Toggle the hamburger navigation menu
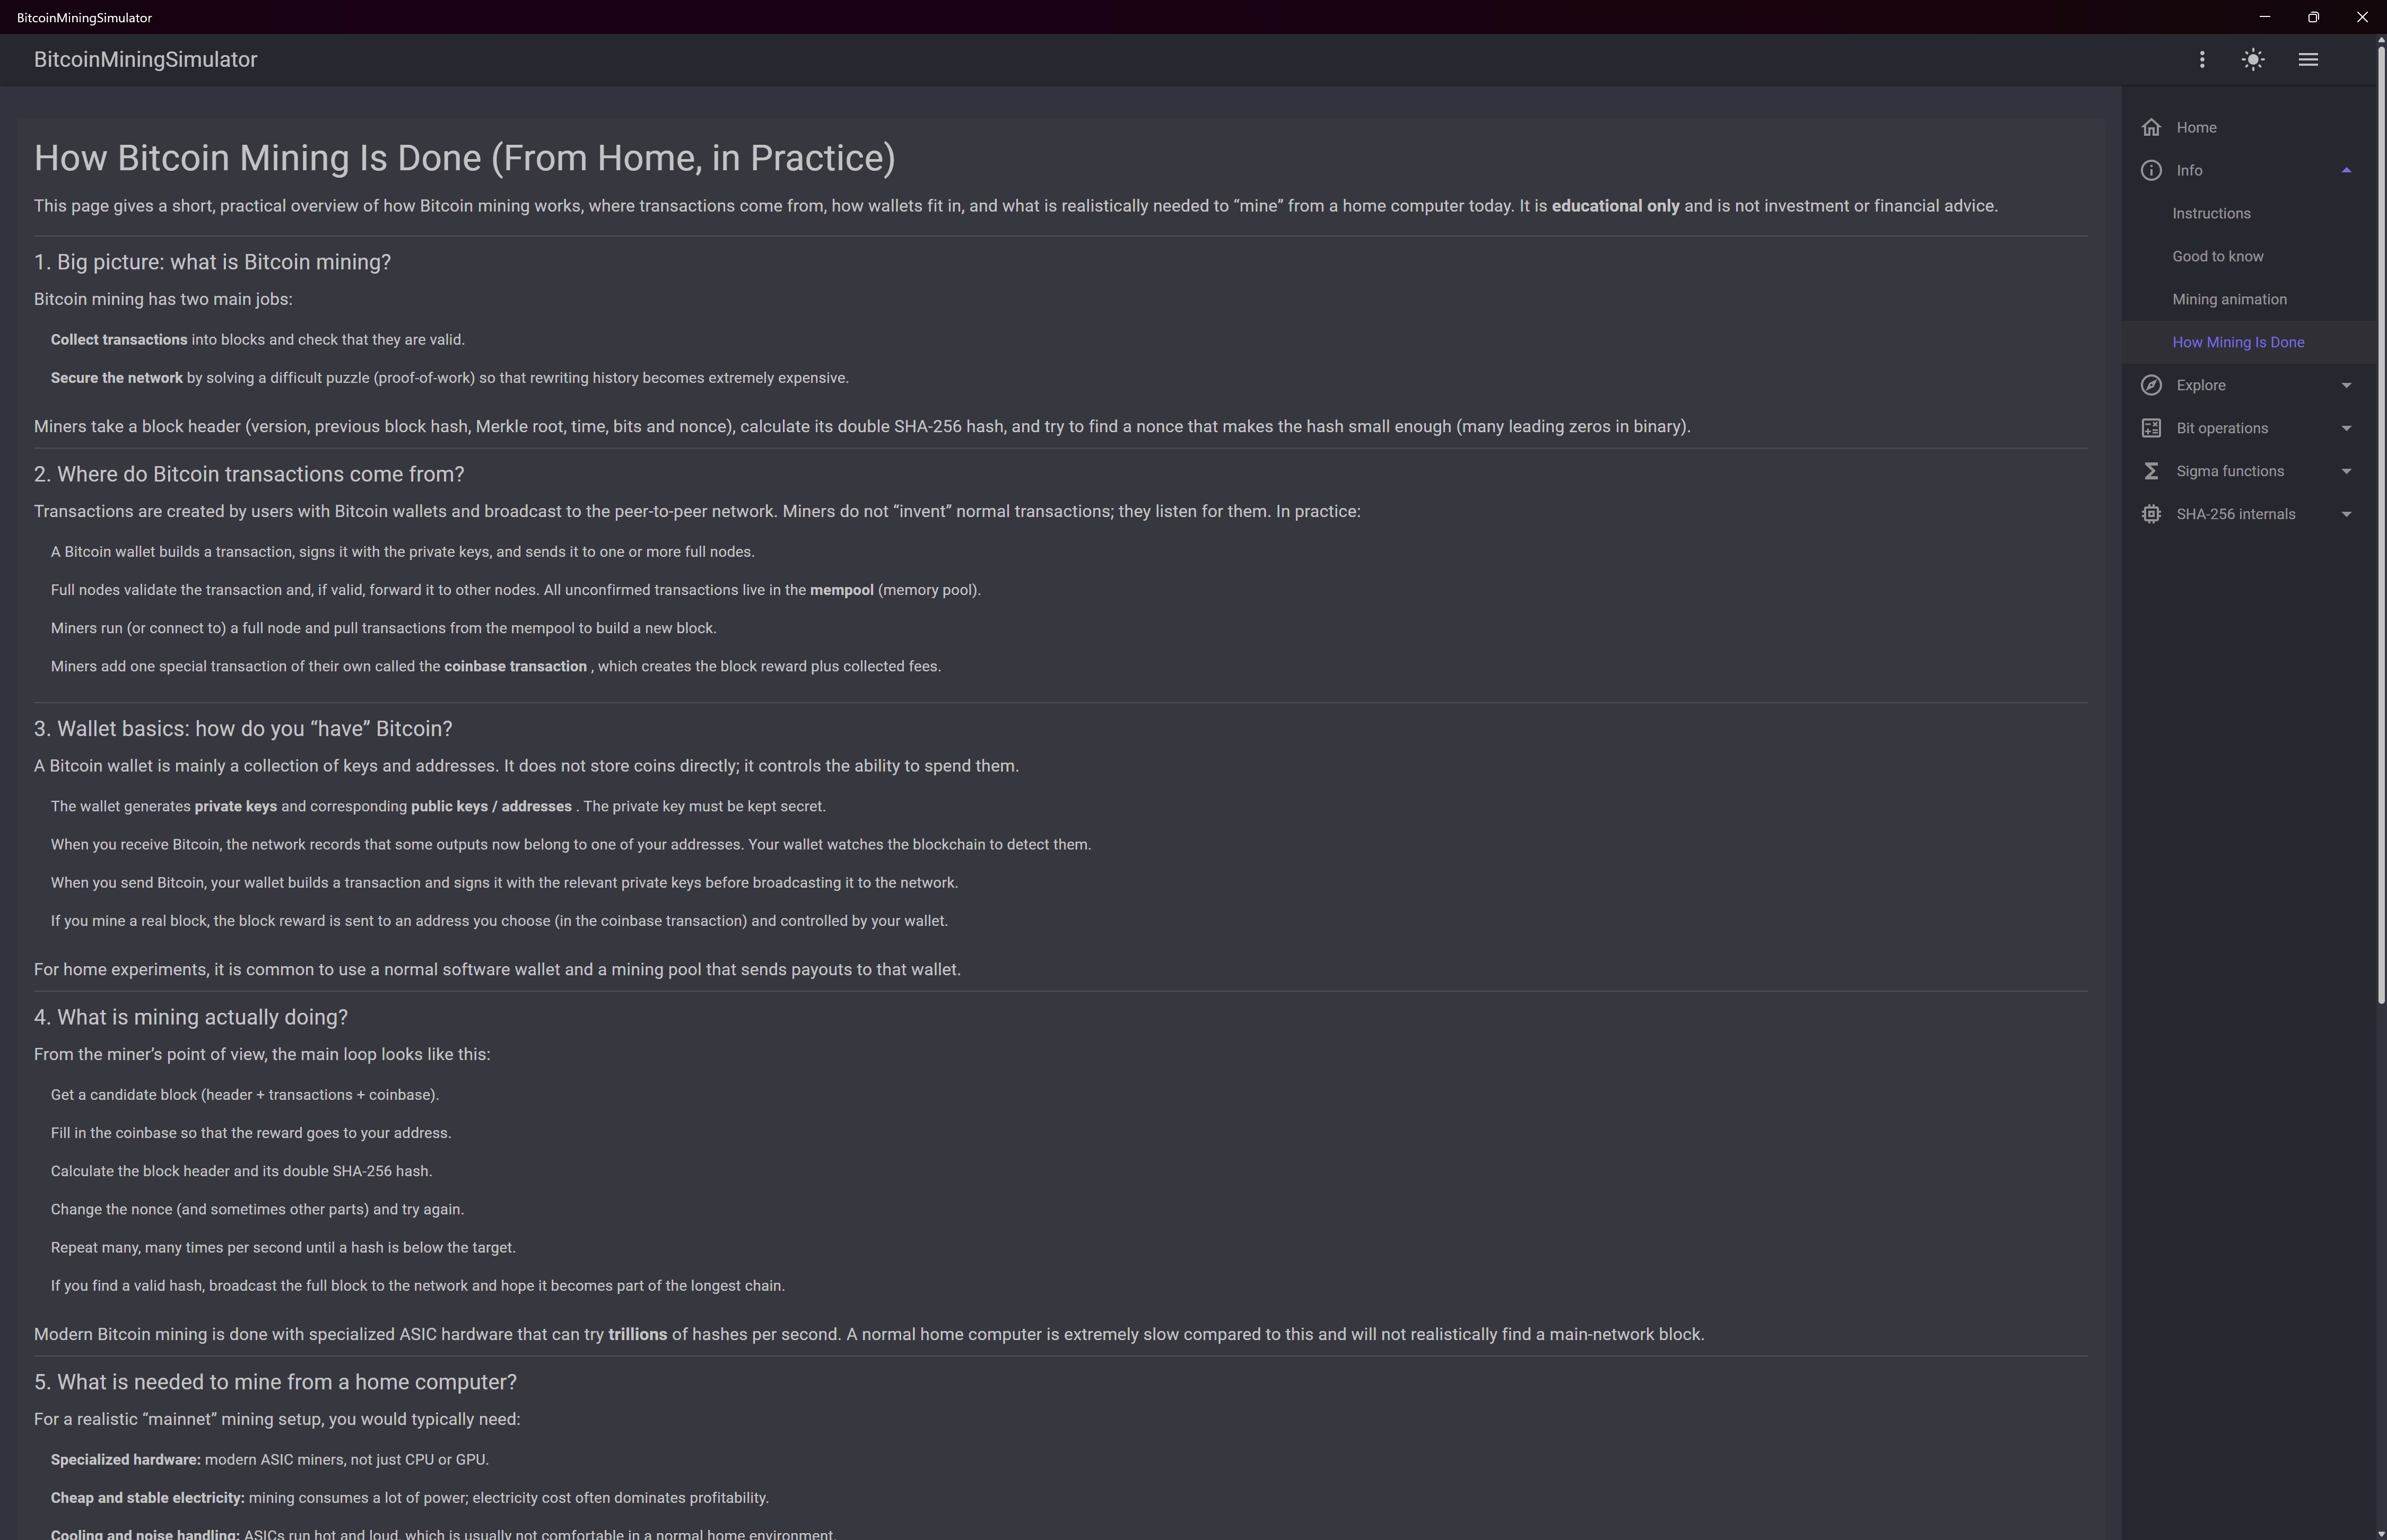 pyautogui.click(x=2308, y=60)
